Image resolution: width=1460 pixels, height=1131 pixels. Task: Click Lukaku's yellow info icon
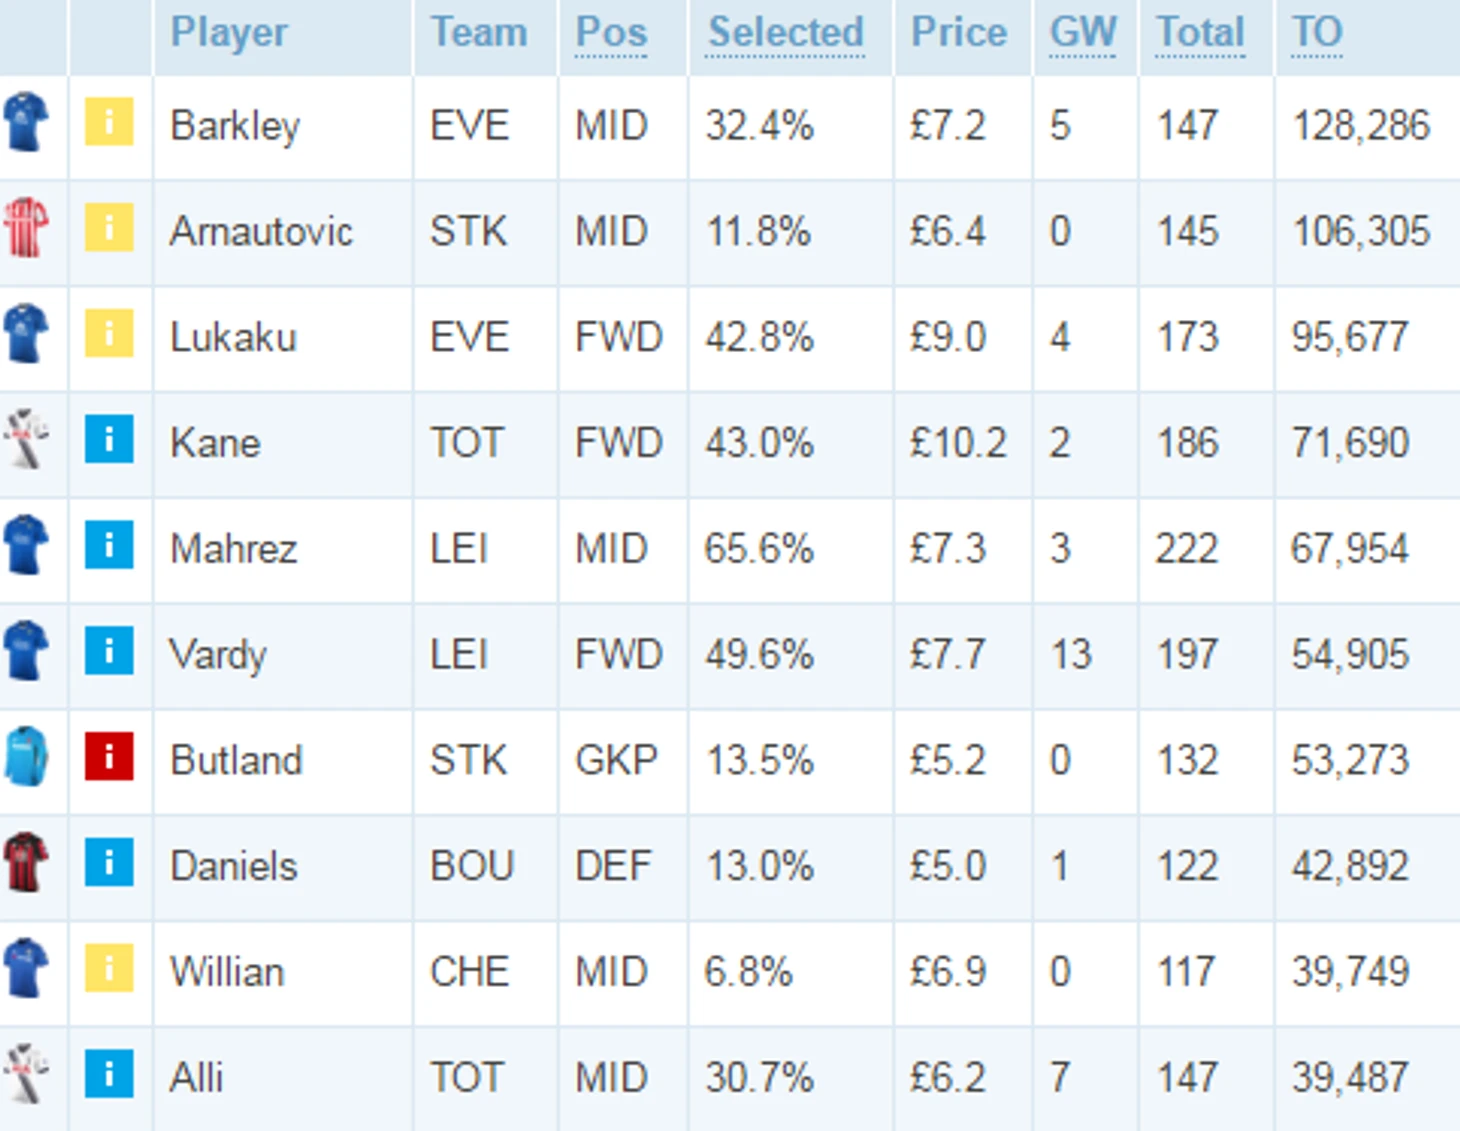109,333
